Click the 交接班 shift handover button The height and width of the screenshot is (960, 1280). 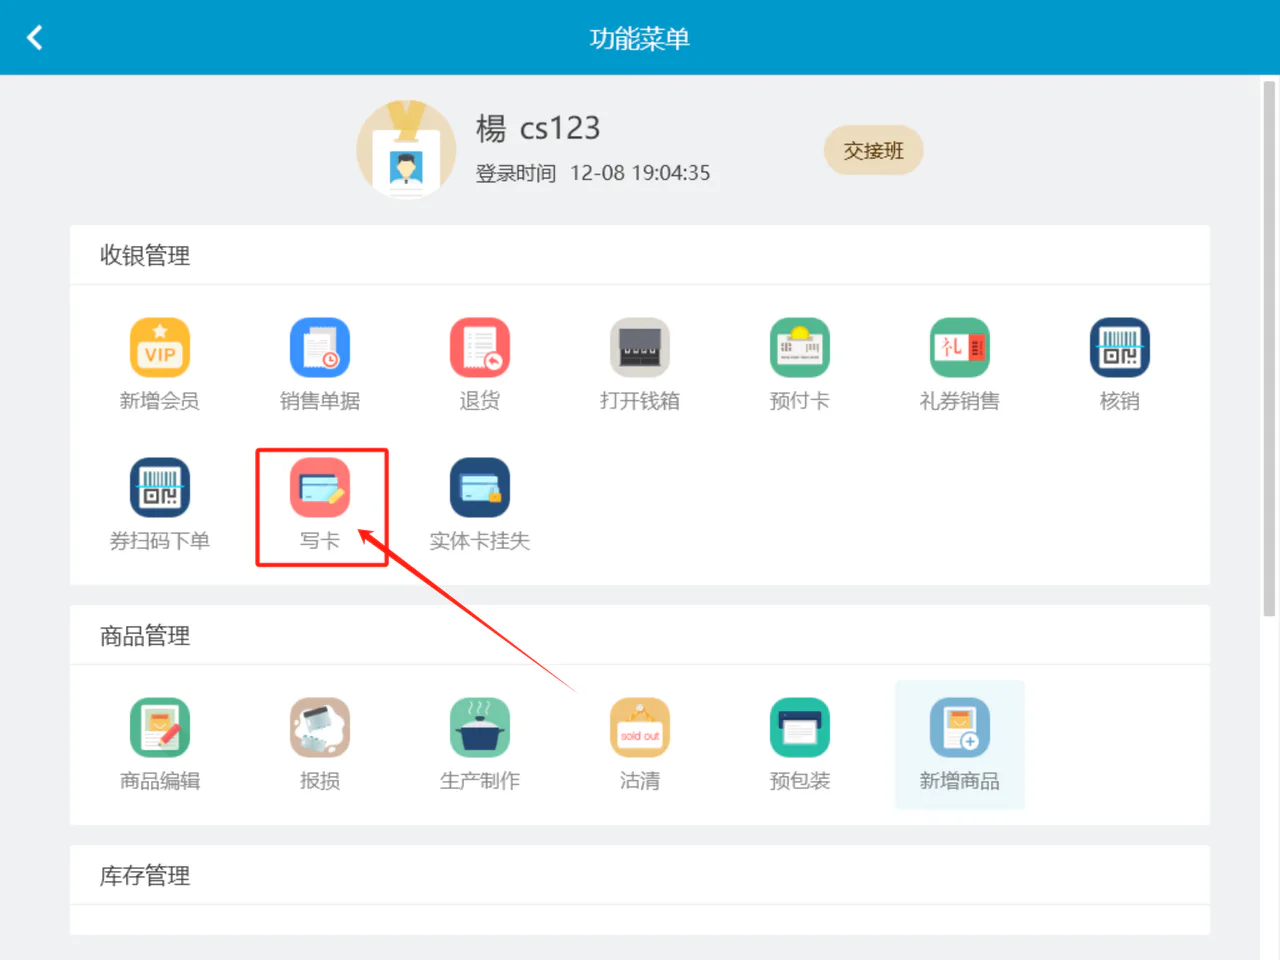click(874, 150)
